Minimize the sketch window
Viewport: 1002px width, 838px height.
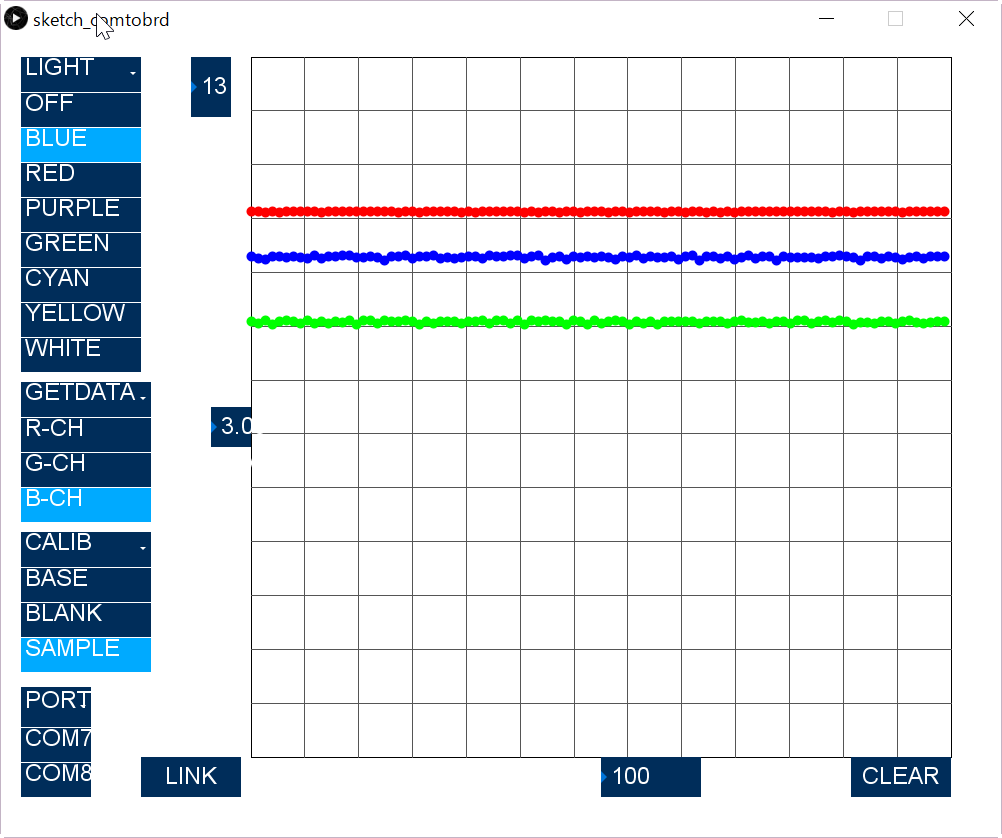826,19
